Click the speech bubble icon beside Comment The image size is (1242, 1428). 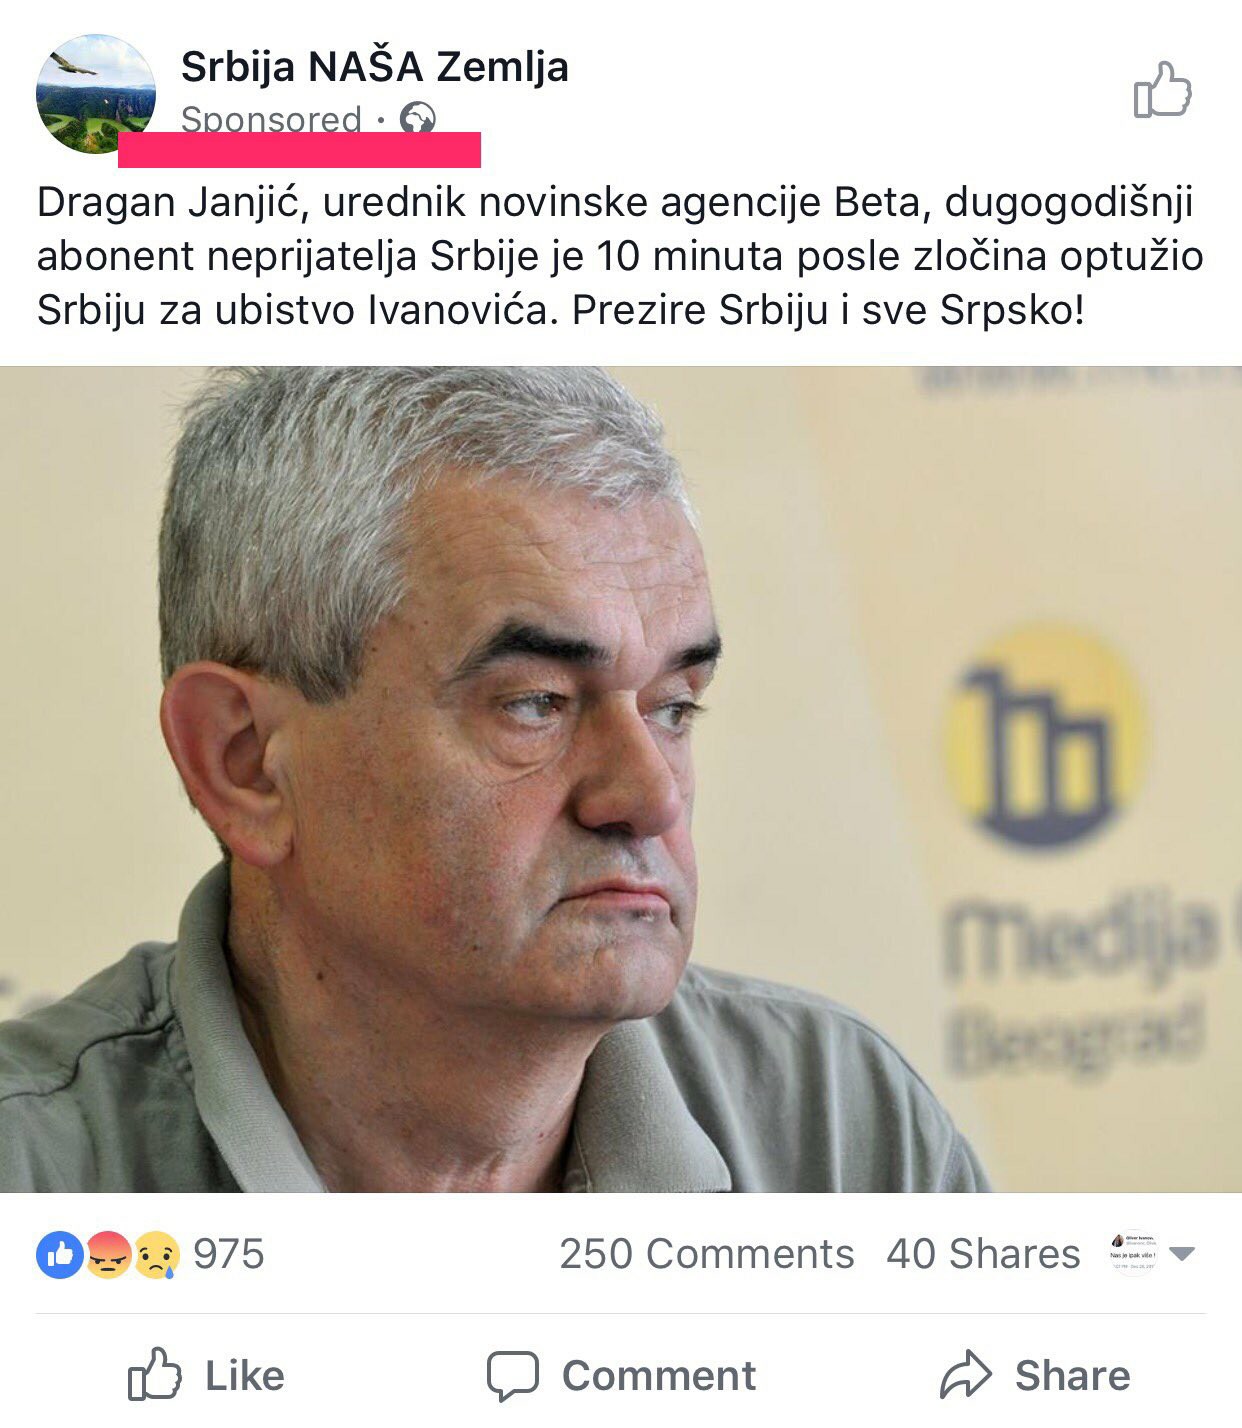(513, 1376)
